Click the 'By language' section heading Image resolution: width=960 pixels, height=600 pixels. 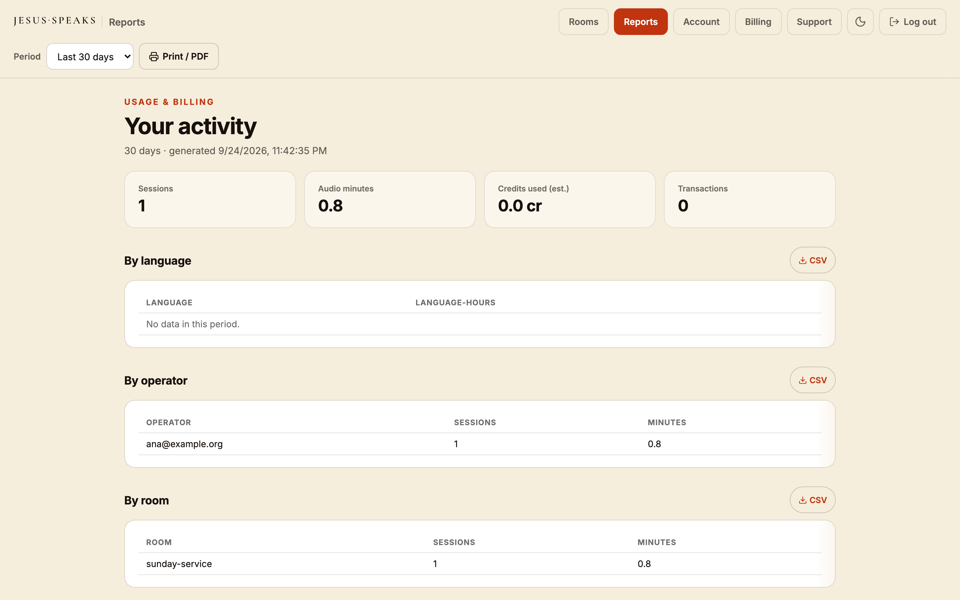157,261
